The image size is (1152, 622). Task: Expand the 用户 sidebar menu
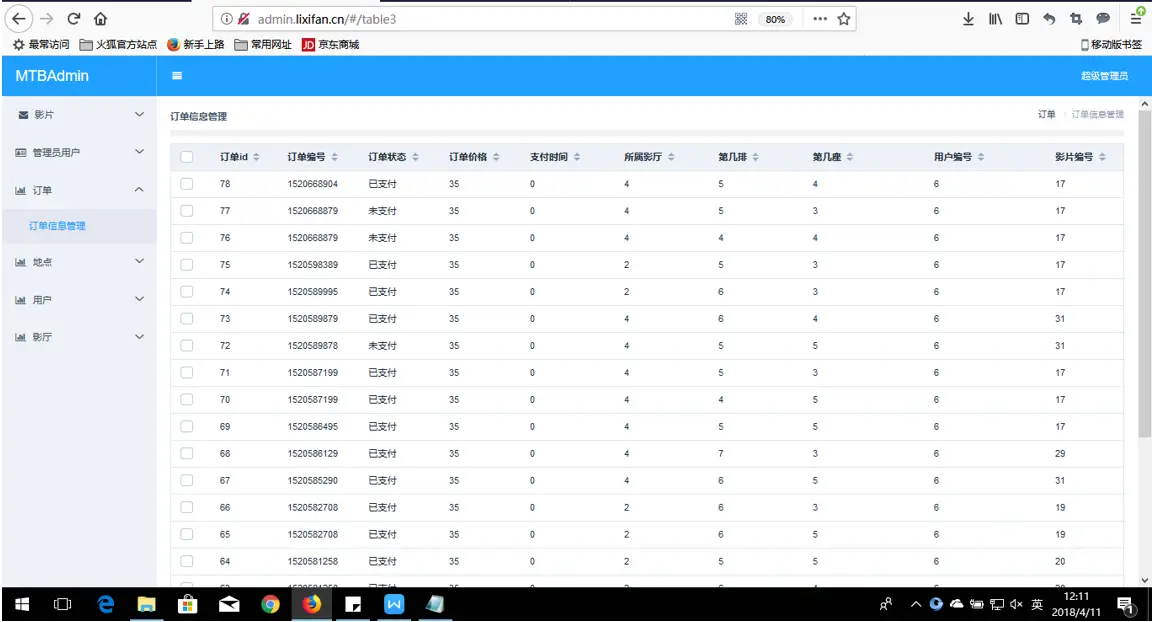pos(79,300)
